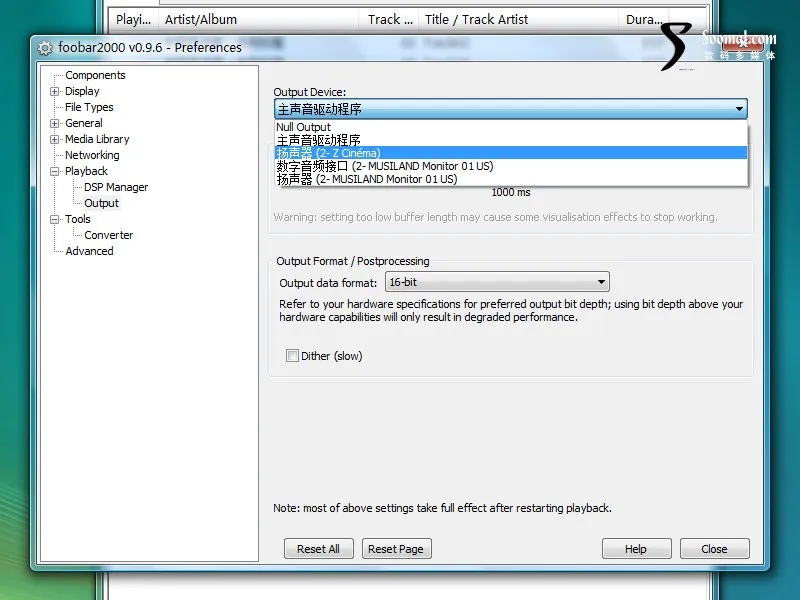The height and width of the screenshot is (600, 800).
Task: Click Track column header in main window
Action: click(x=390, y=20)
